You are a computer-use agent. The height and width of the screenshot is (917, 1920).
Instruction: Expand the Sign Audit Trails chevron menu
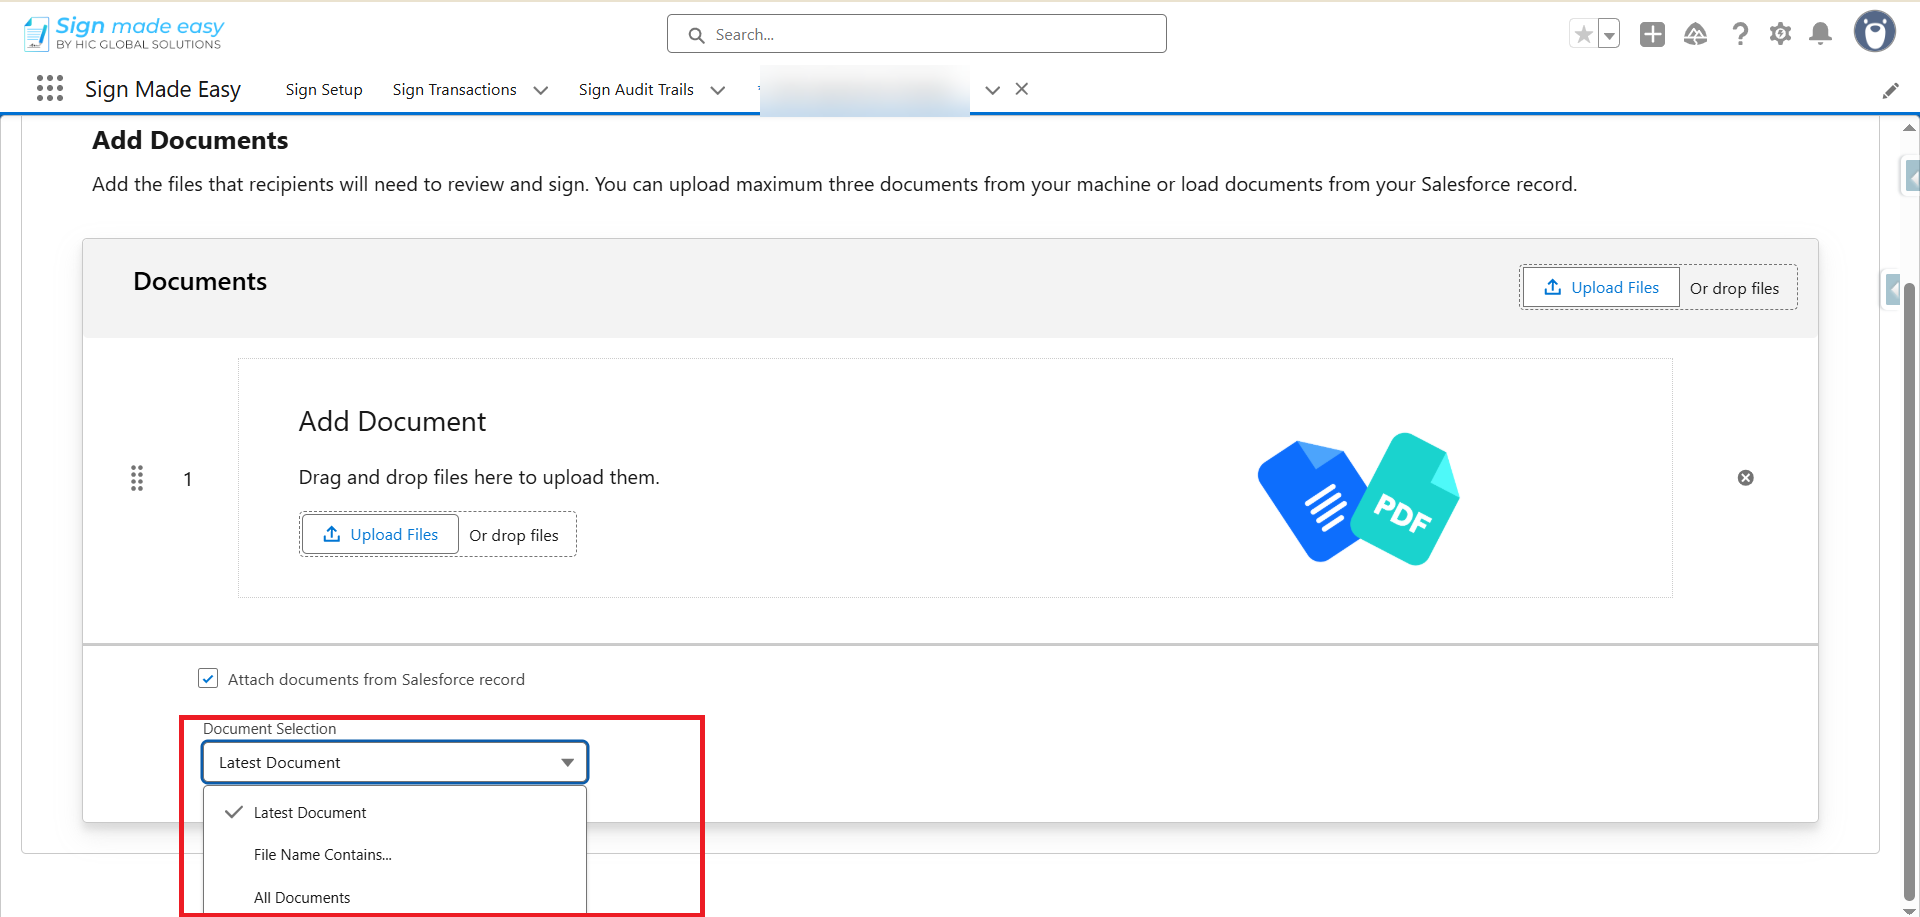(718, 90)
